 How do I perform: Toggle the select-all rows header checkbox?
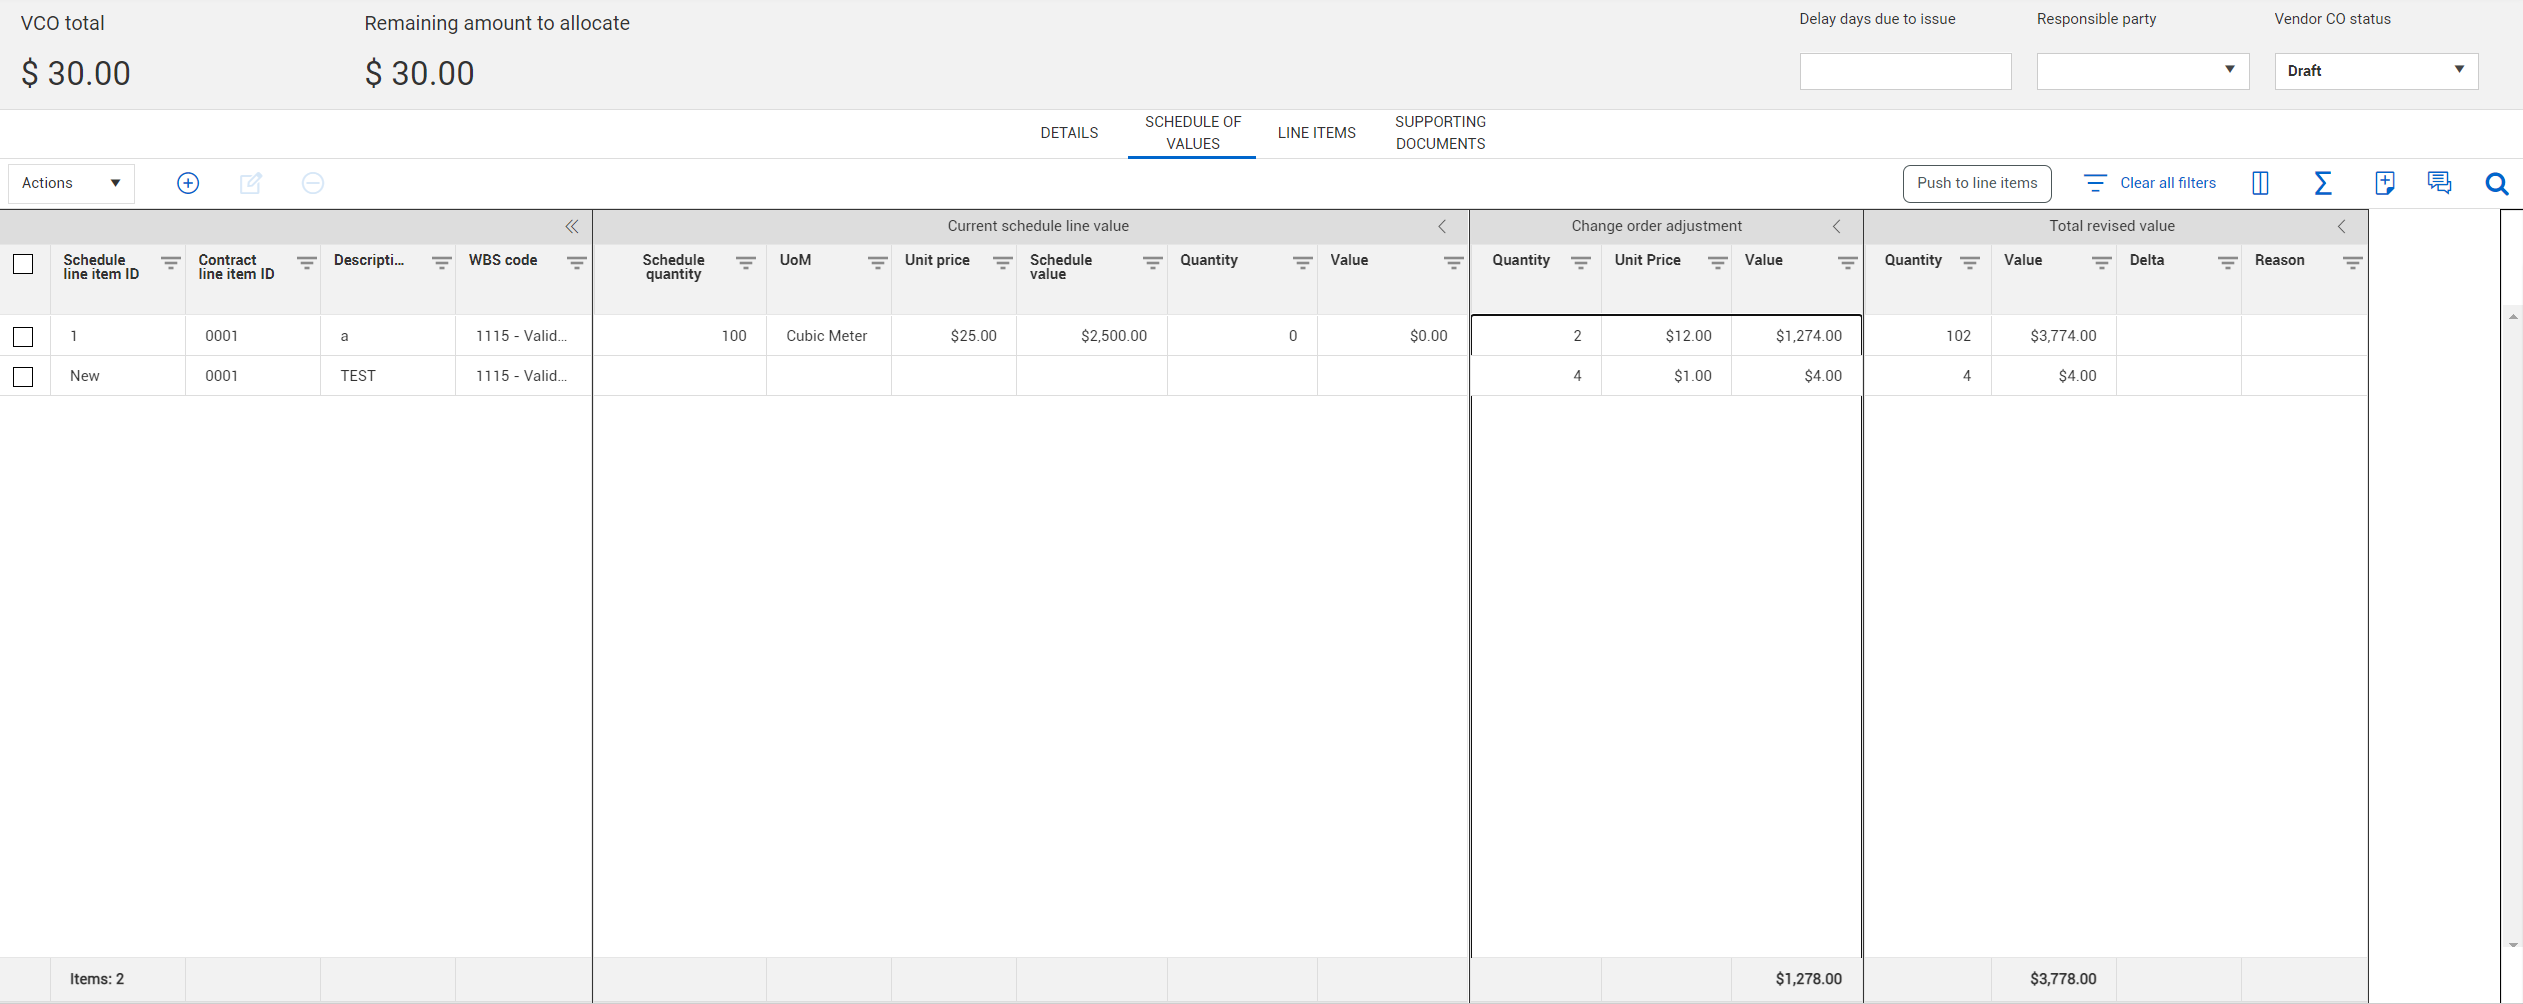point(23,264)
